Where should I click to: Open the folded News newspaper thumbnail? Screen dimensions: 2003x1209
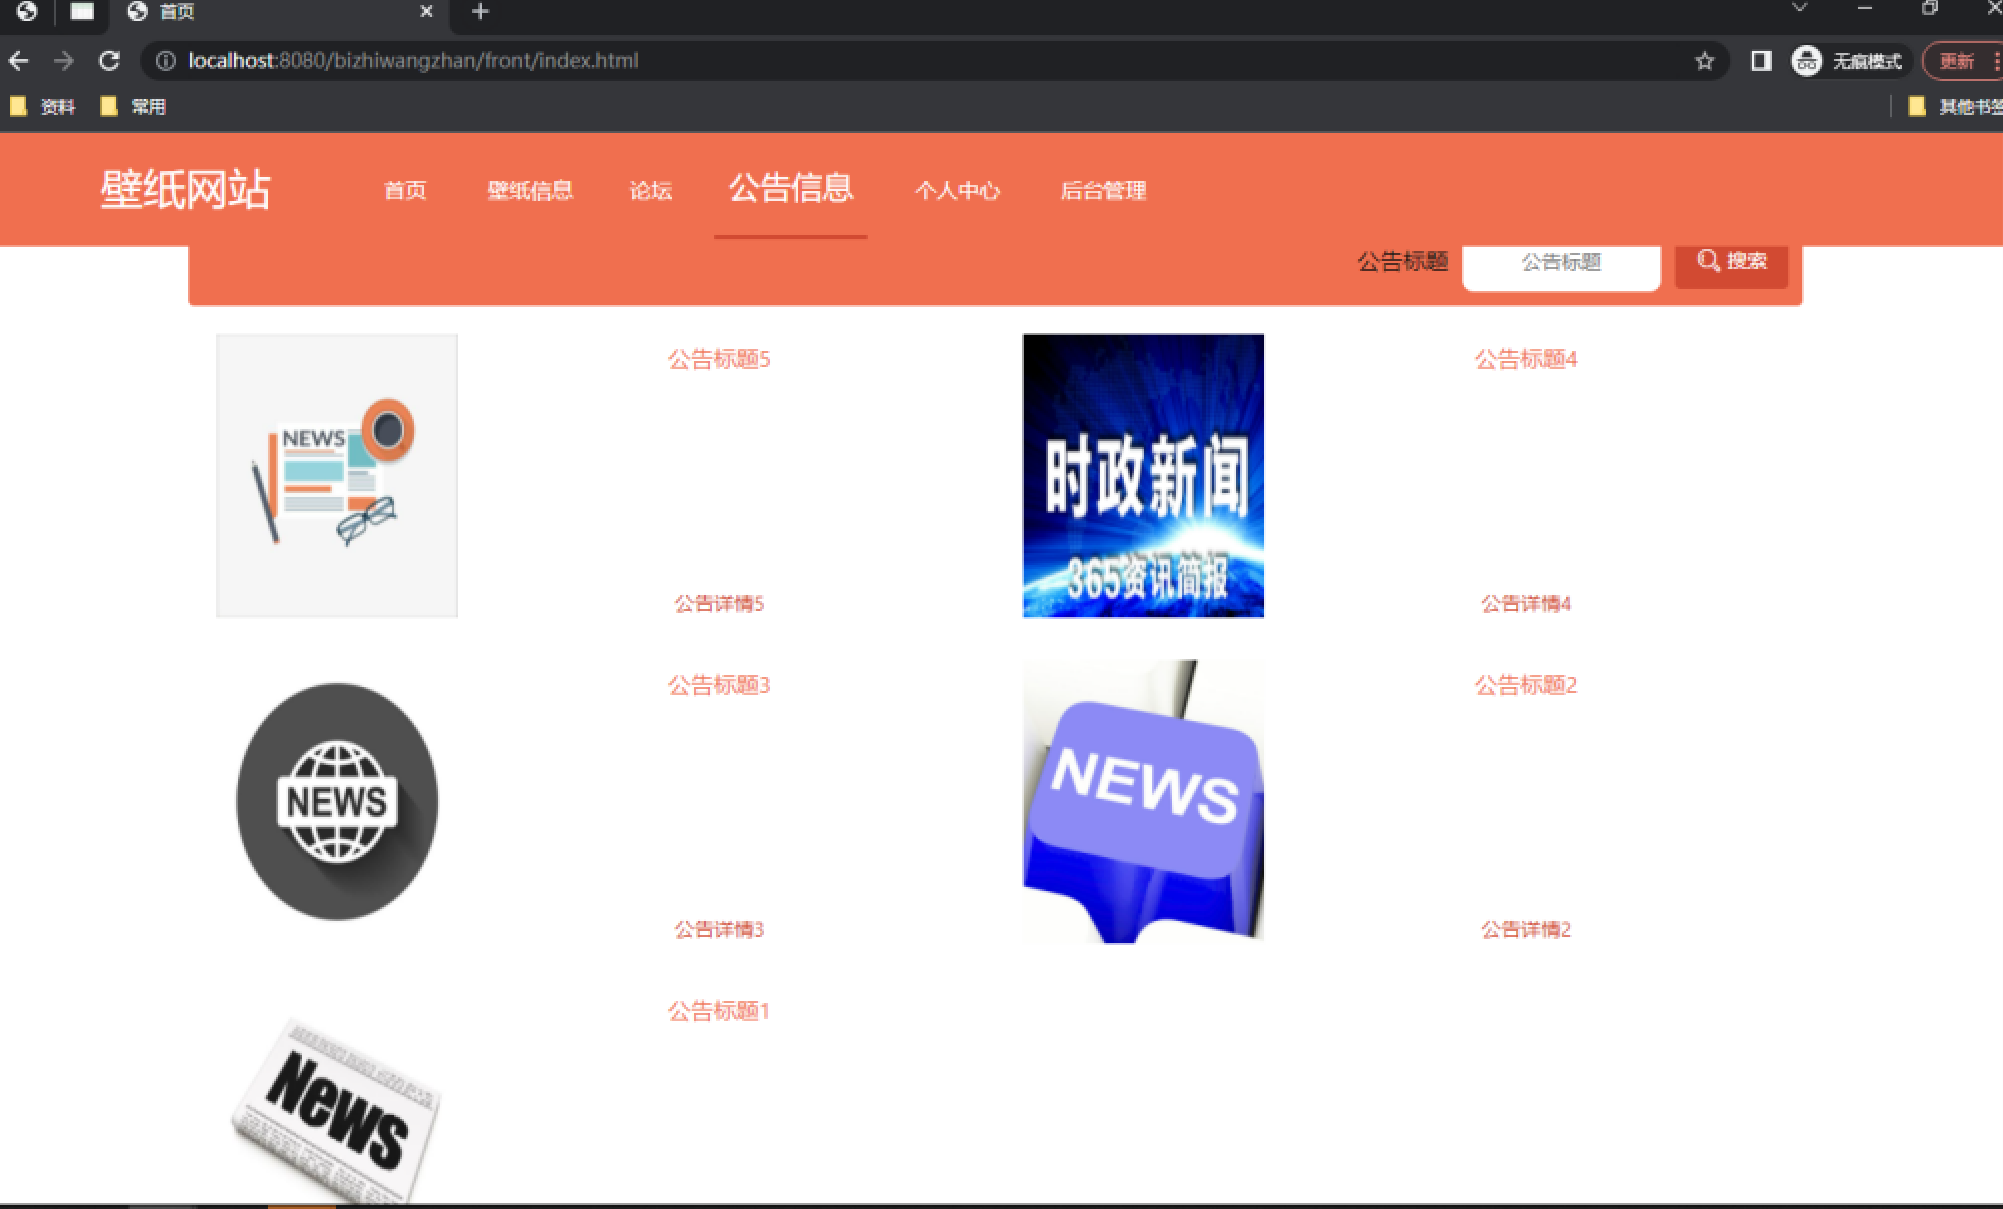click(337, 1108)
